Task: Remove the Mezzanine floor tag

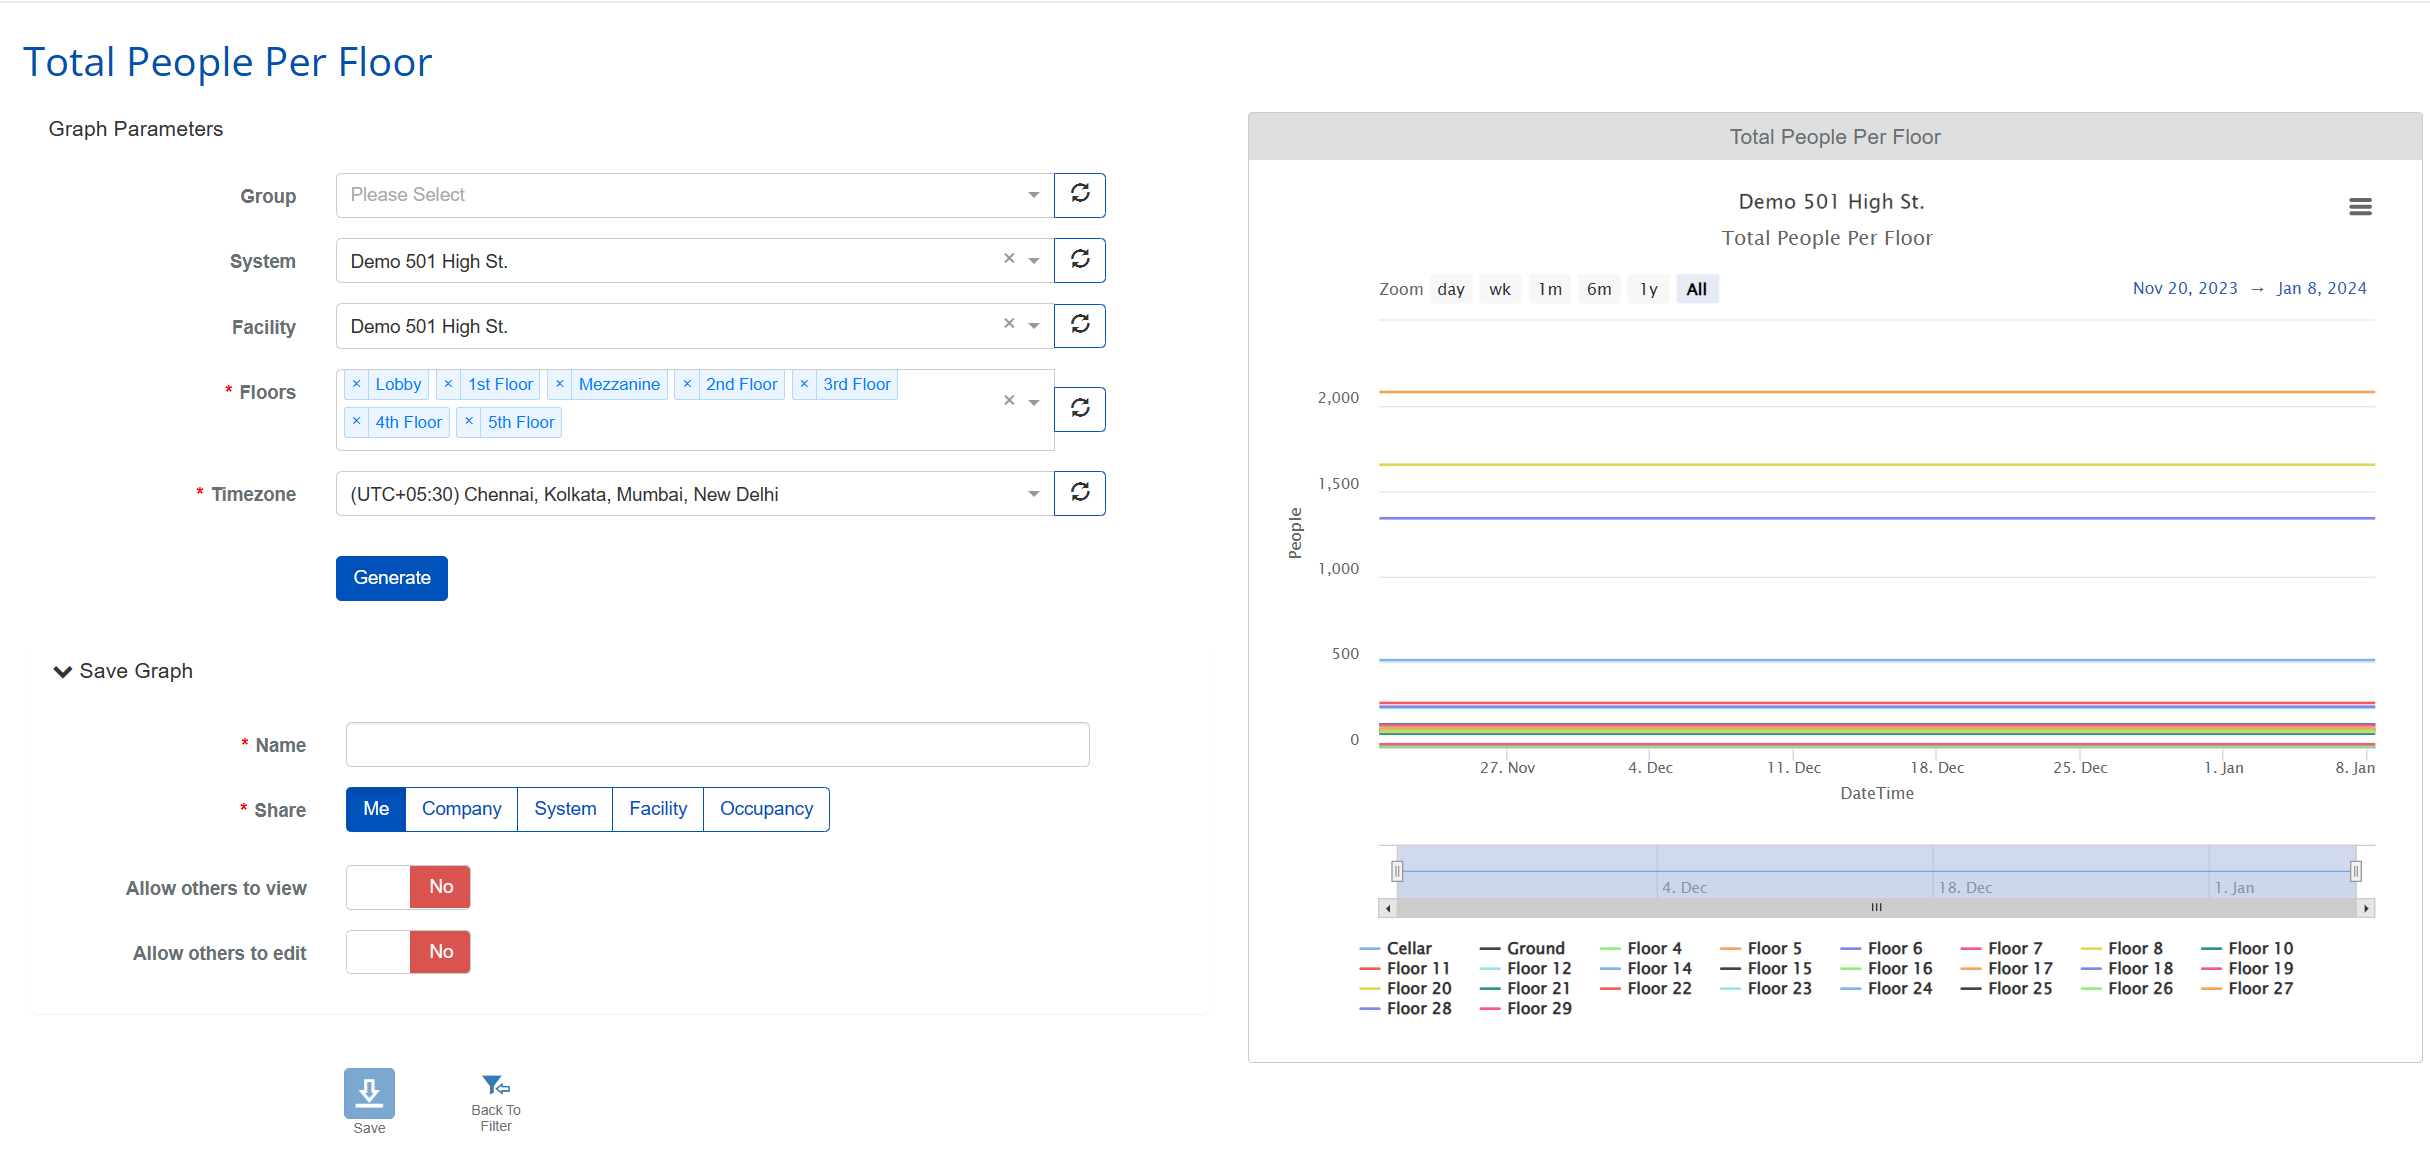Action: point(560,384)
